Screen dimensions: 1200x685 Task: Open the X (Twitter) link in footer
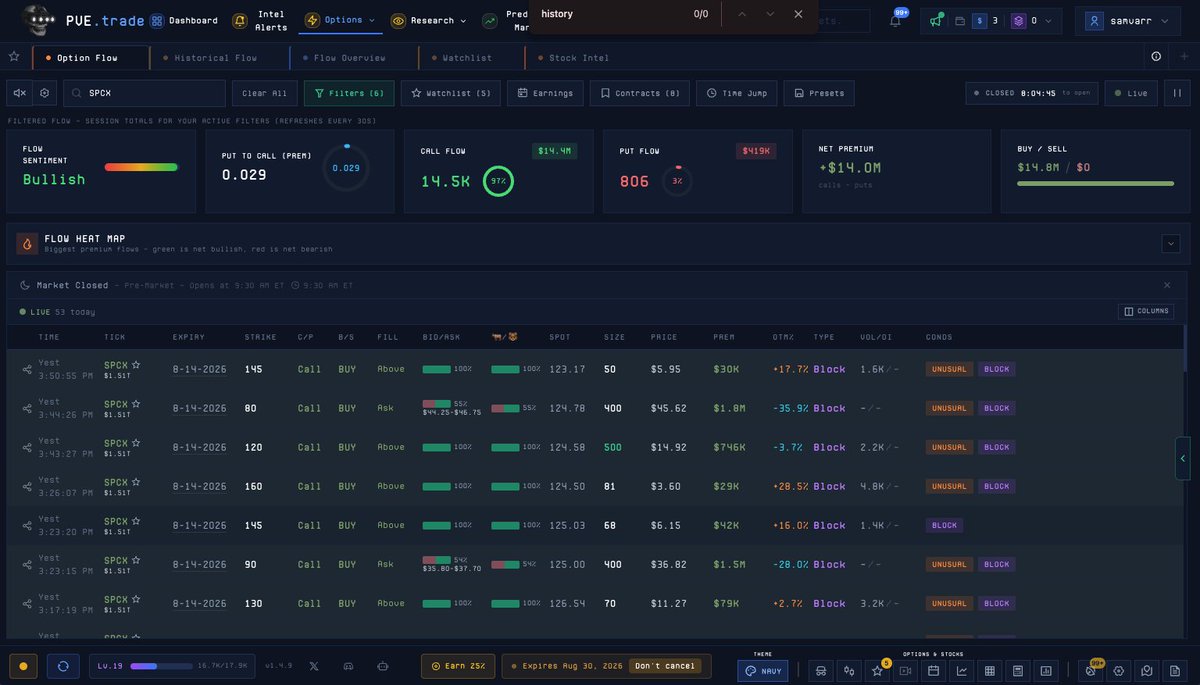314,666
